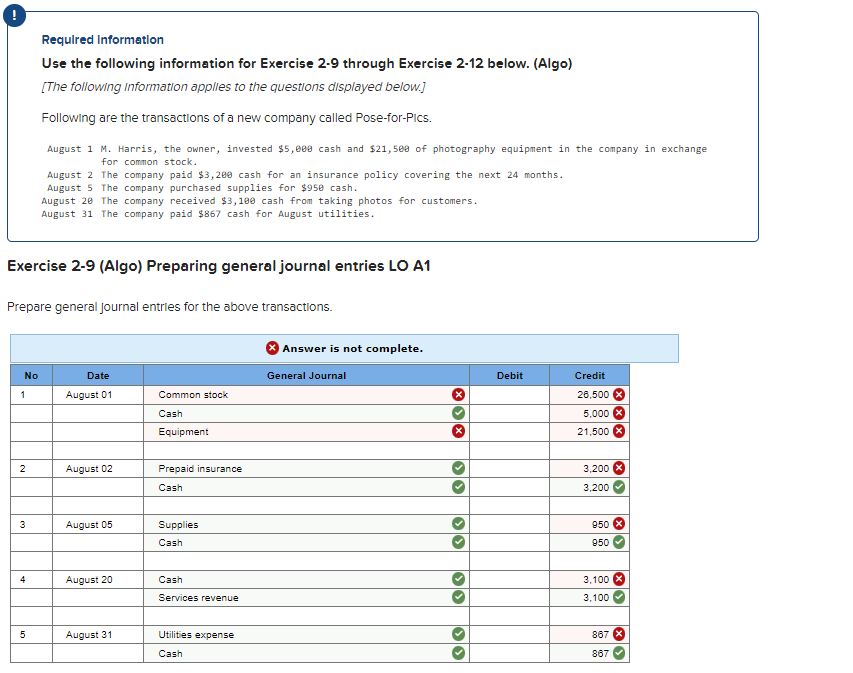The width and height of the screenshot is (853, 673).
Task: Click green check on August 20 Cash account
Action: [x=459, y=579]
